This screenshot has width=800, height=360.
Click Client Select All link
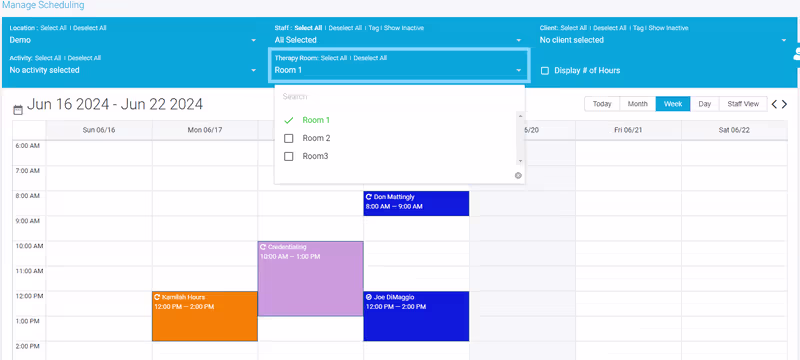[573, 28]
